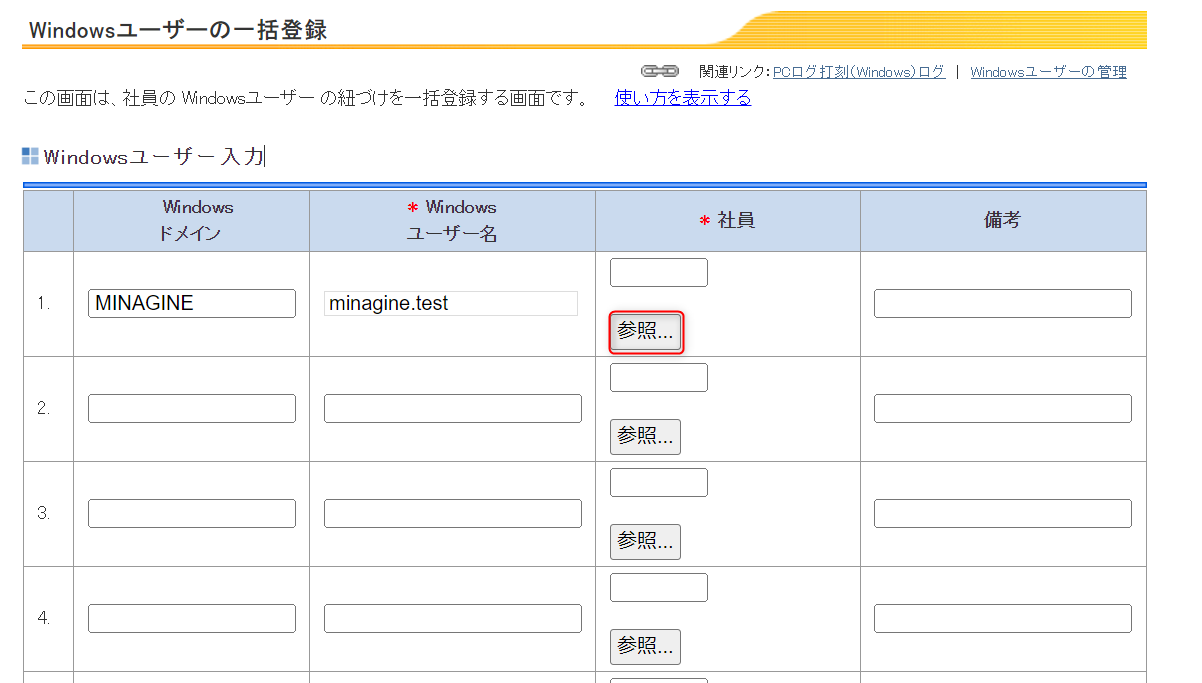Image resolution: width=1202 pixels, height=683 pixels.
Task: Click the 関連リンク label text
Action: (x=735, y=72)
